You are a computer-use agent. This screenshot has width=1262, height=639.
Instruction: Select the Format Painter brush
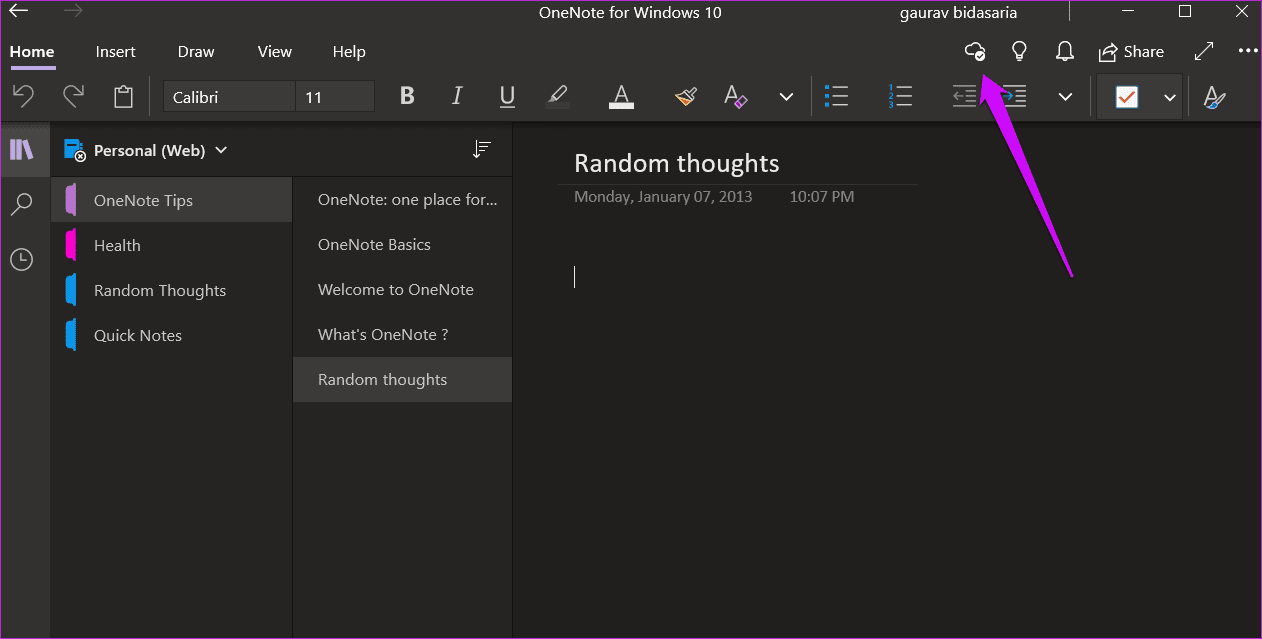[685, 97]
